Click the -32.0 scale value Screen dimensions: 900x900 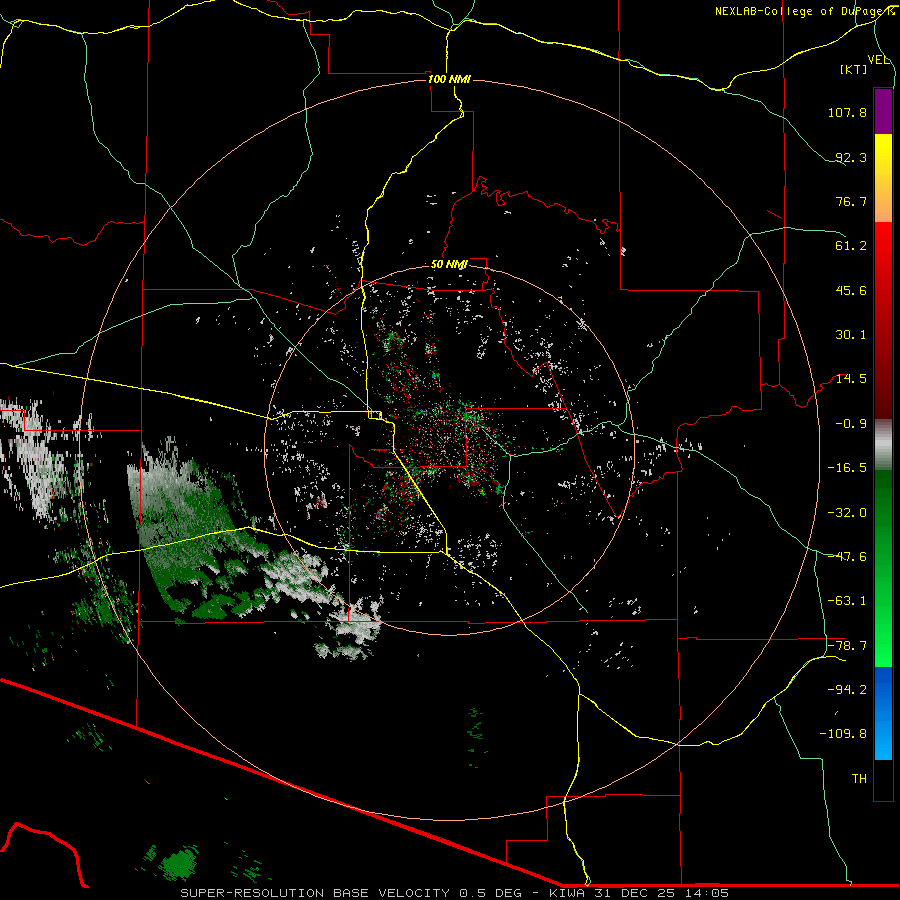[x=847, y=513]
